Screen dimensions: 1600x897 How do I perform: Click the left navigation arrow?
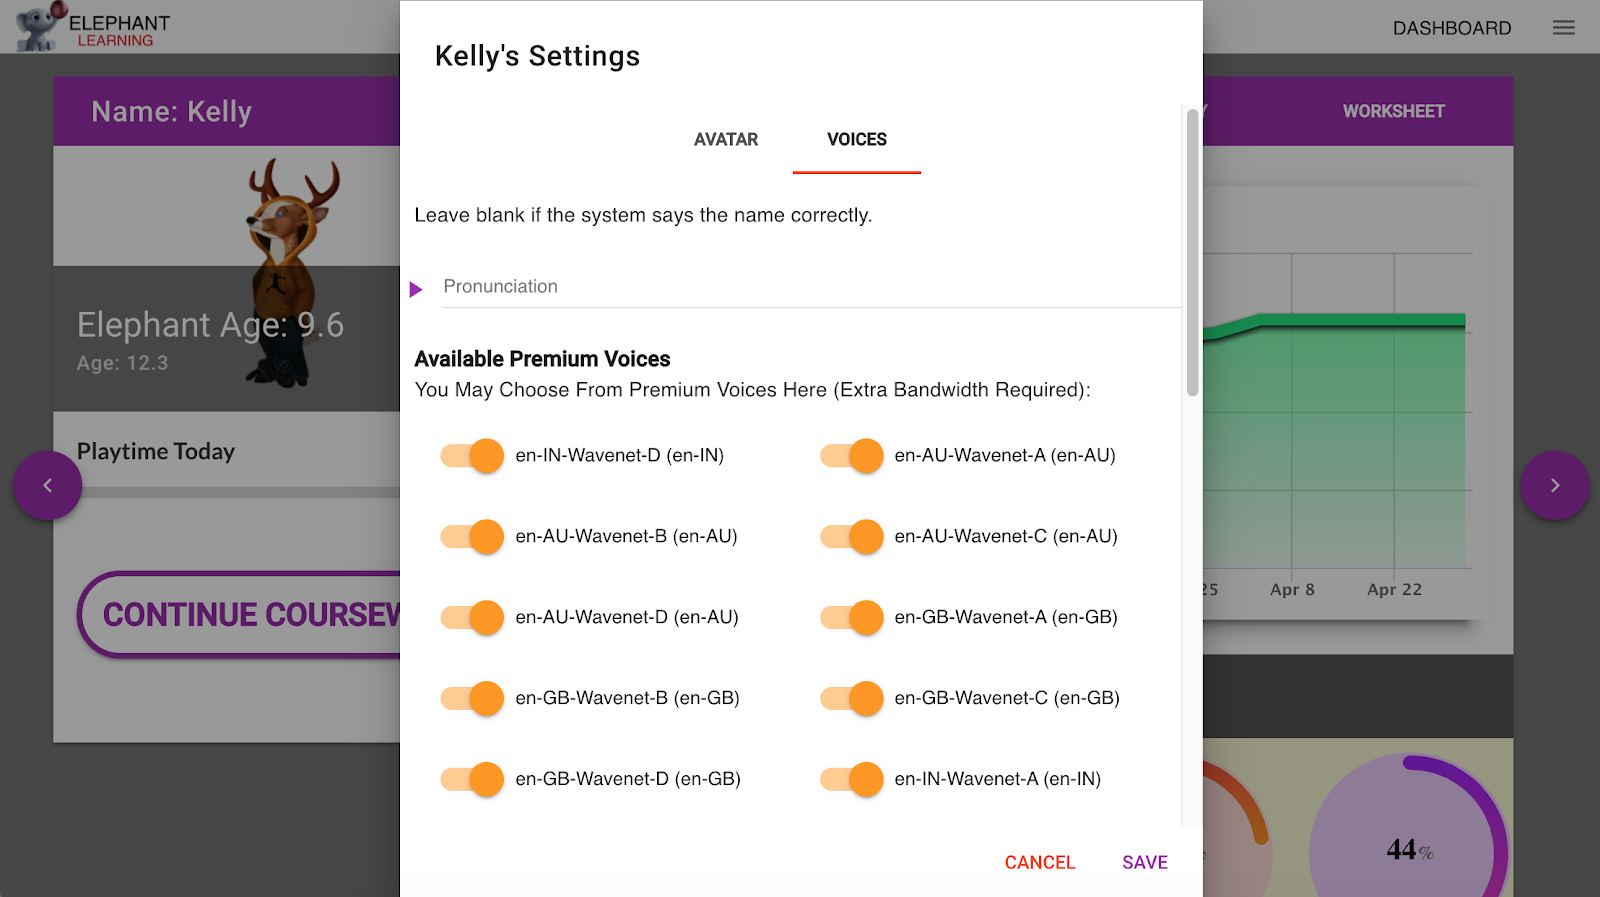(47, 485)
